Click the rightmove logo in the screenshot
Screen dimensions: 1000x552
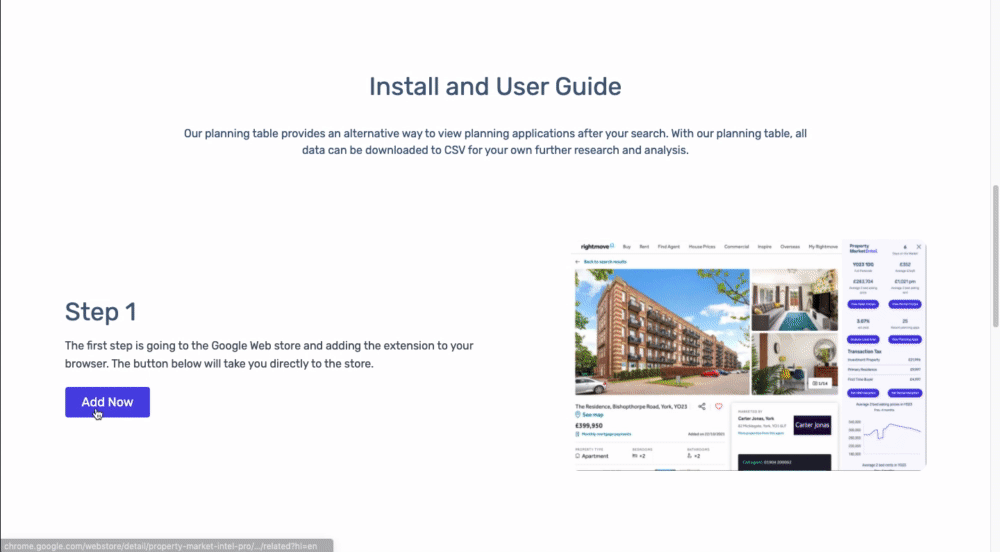tap(596, 246)
